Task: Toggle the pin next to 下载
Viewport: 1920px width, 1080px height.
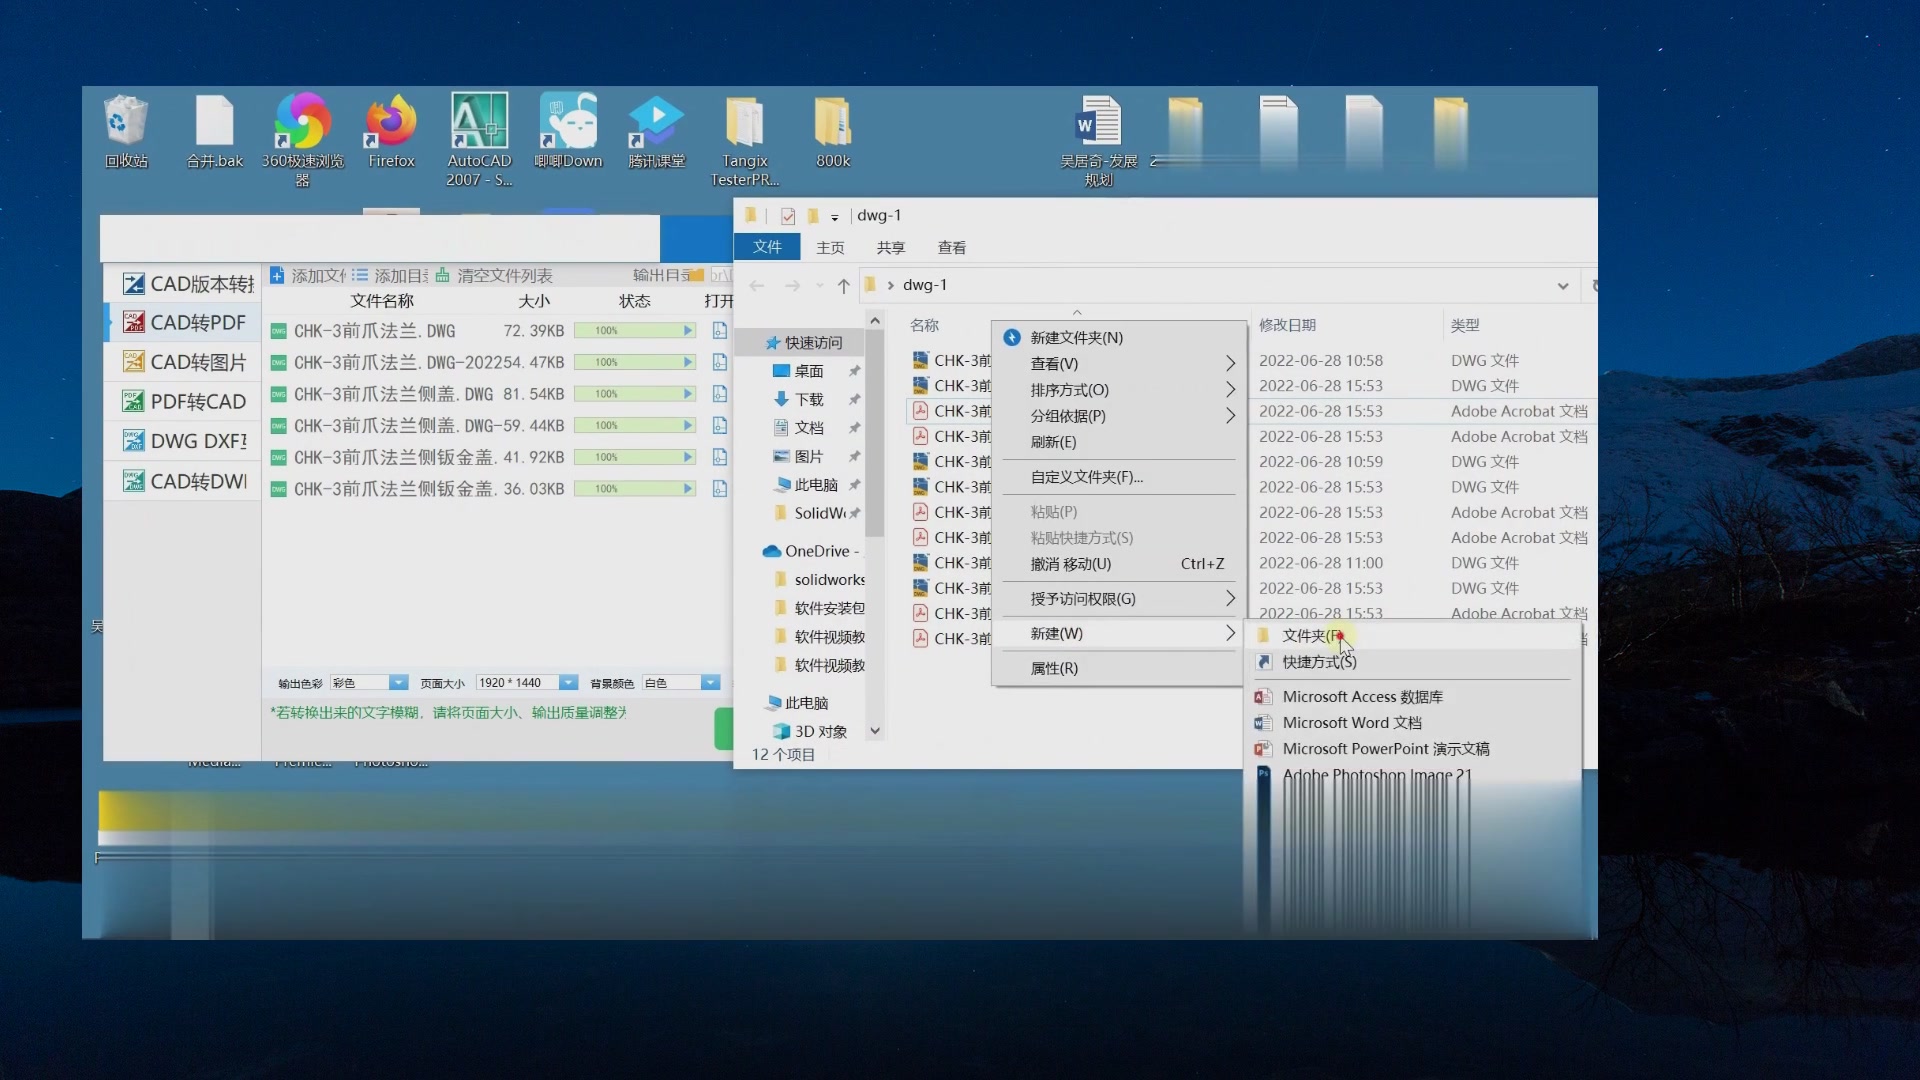Action: pyautogui.click(x=854, y=399)
